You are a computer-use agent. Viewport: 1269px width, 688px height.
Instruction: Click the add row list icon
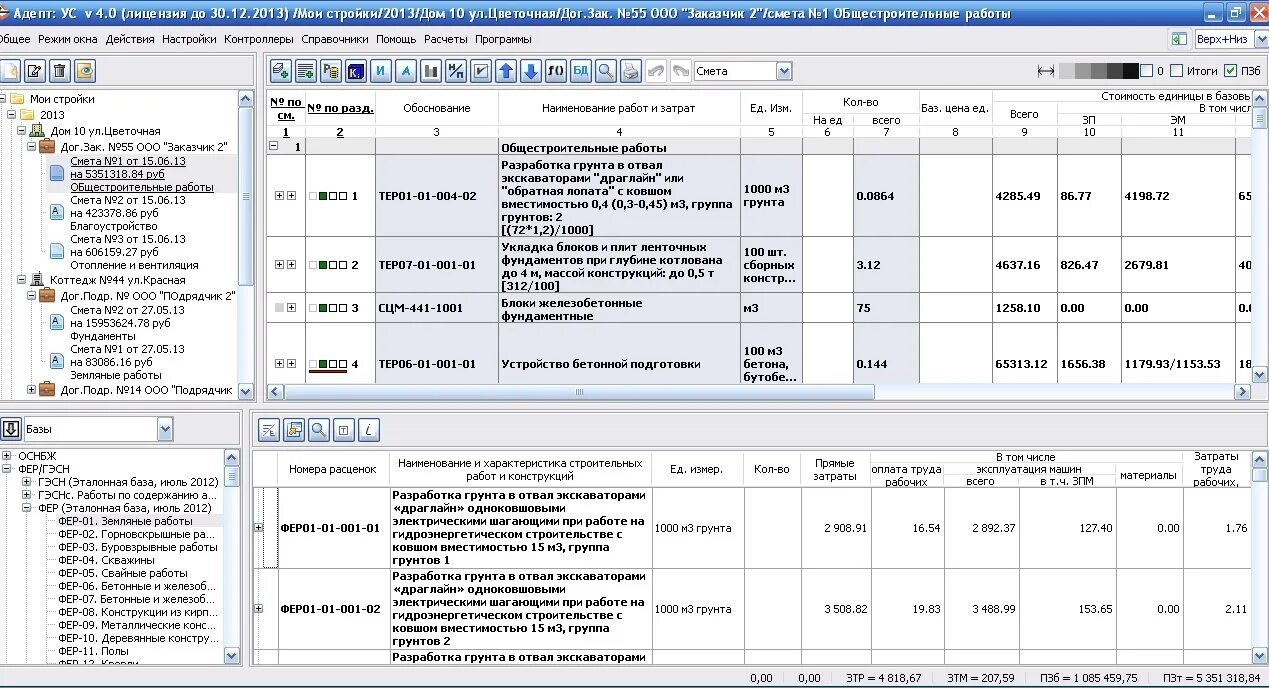tap(306, 71)
